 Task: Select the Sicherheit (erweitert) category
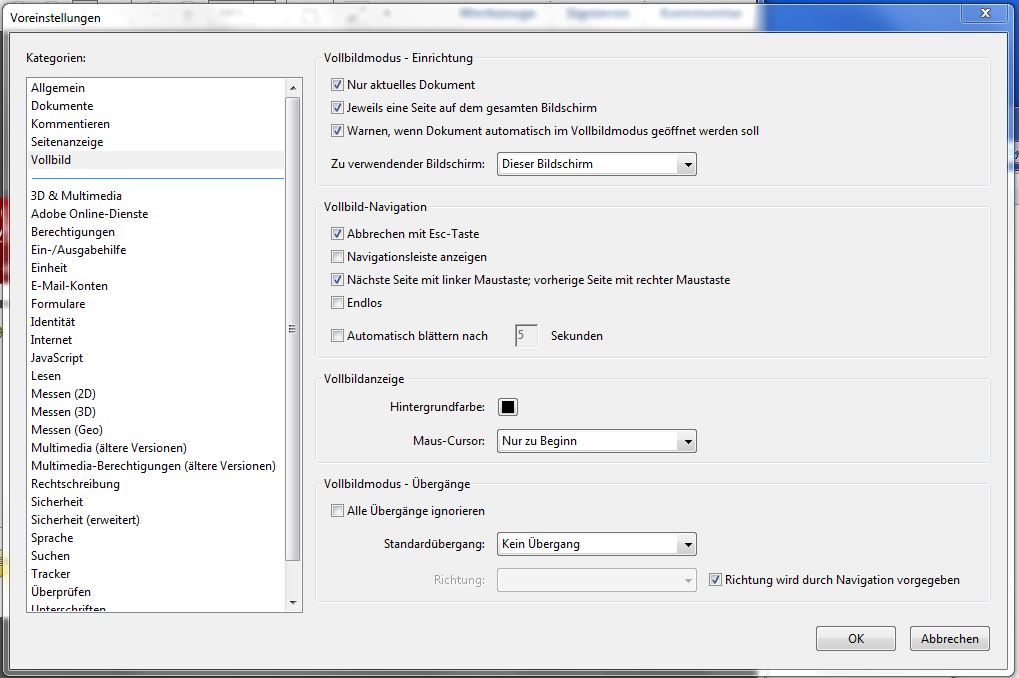point(157,520)
